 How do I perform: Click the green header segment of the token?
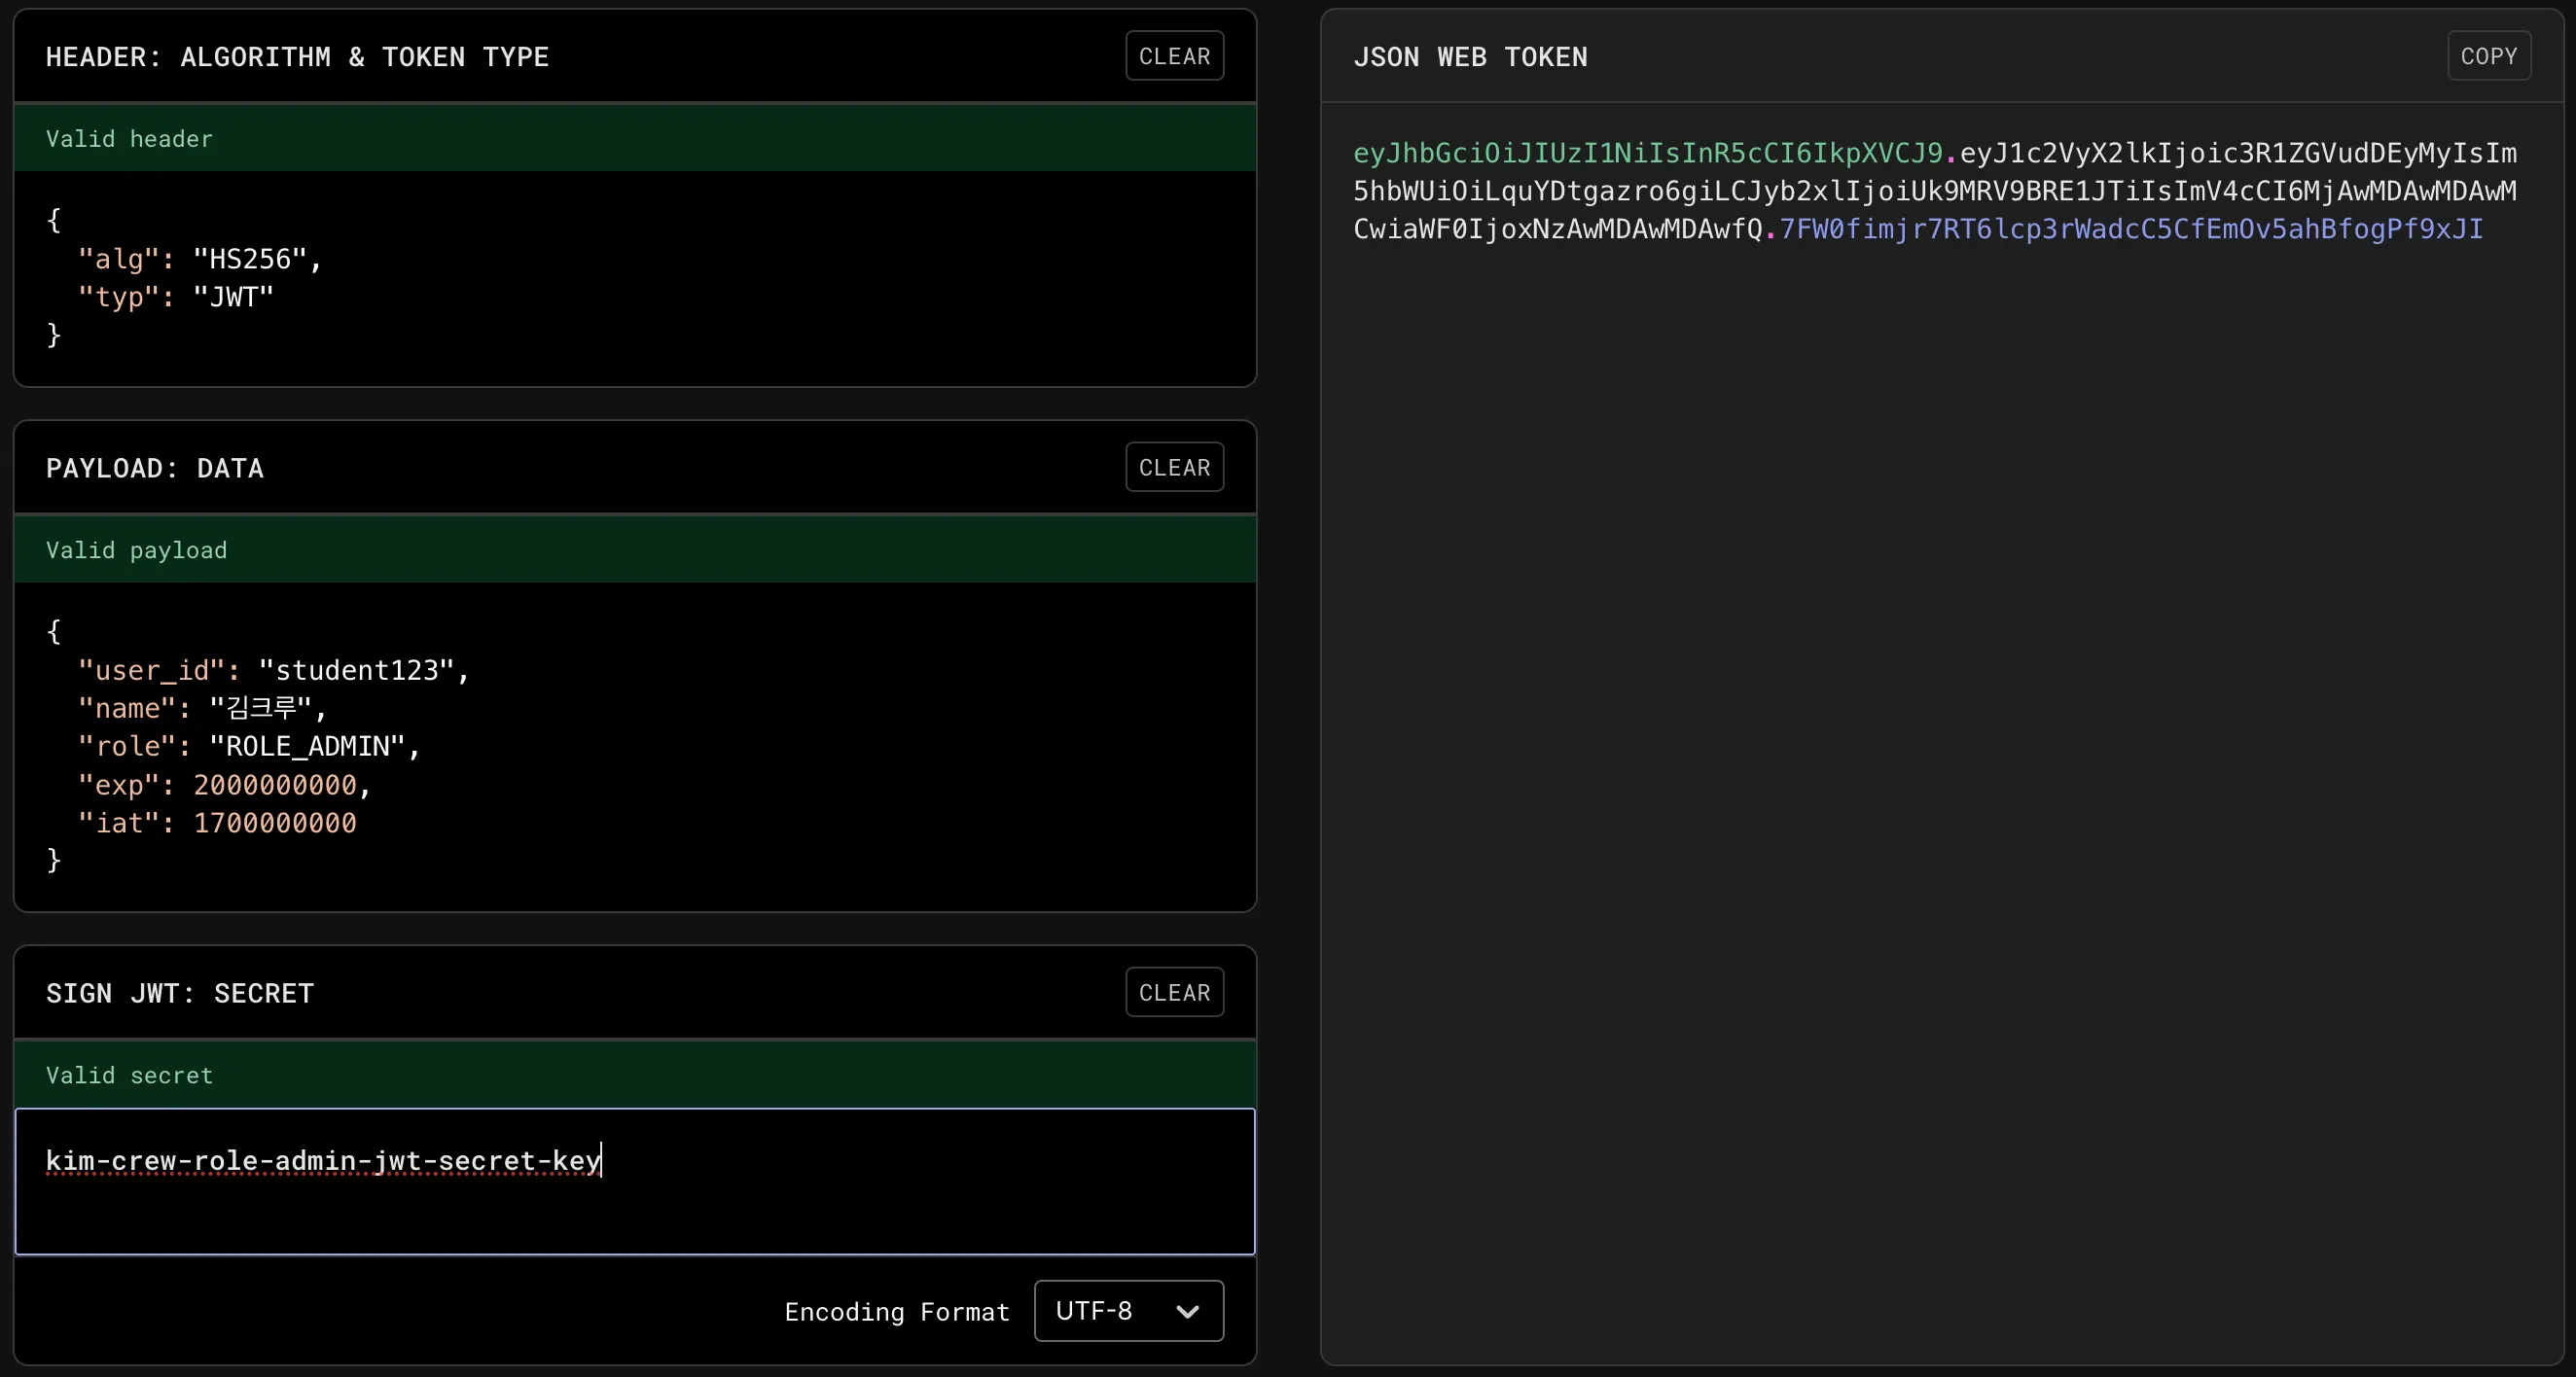1646,153
